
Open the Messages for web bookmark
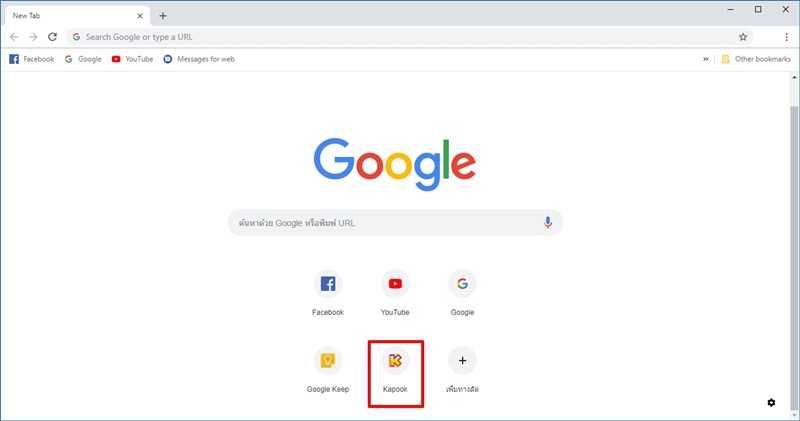tap(199, 59)
